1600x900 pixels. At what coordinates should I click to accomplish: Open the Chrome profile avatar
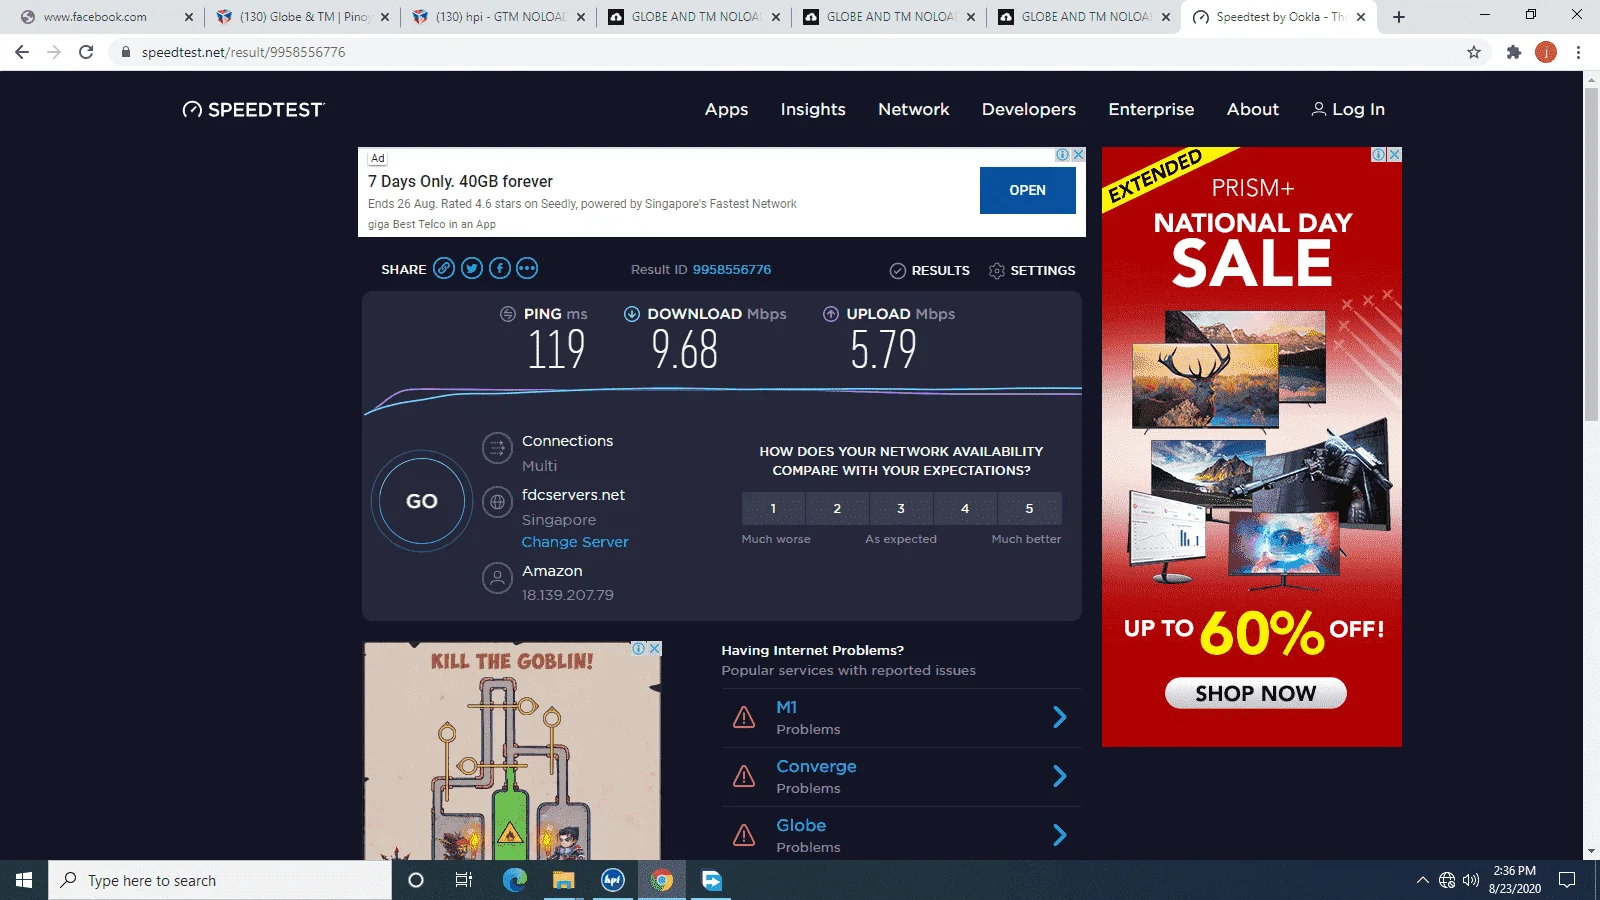pos(1546,52)
